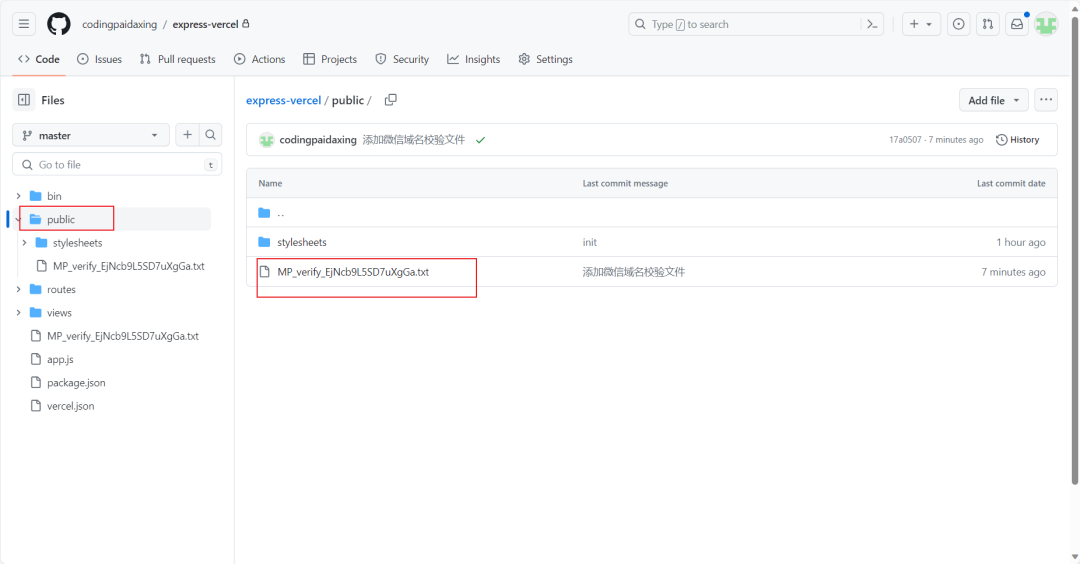Expand the routes folder in tree
This screenshot has width=1080, height=564.
click(19, 290)
